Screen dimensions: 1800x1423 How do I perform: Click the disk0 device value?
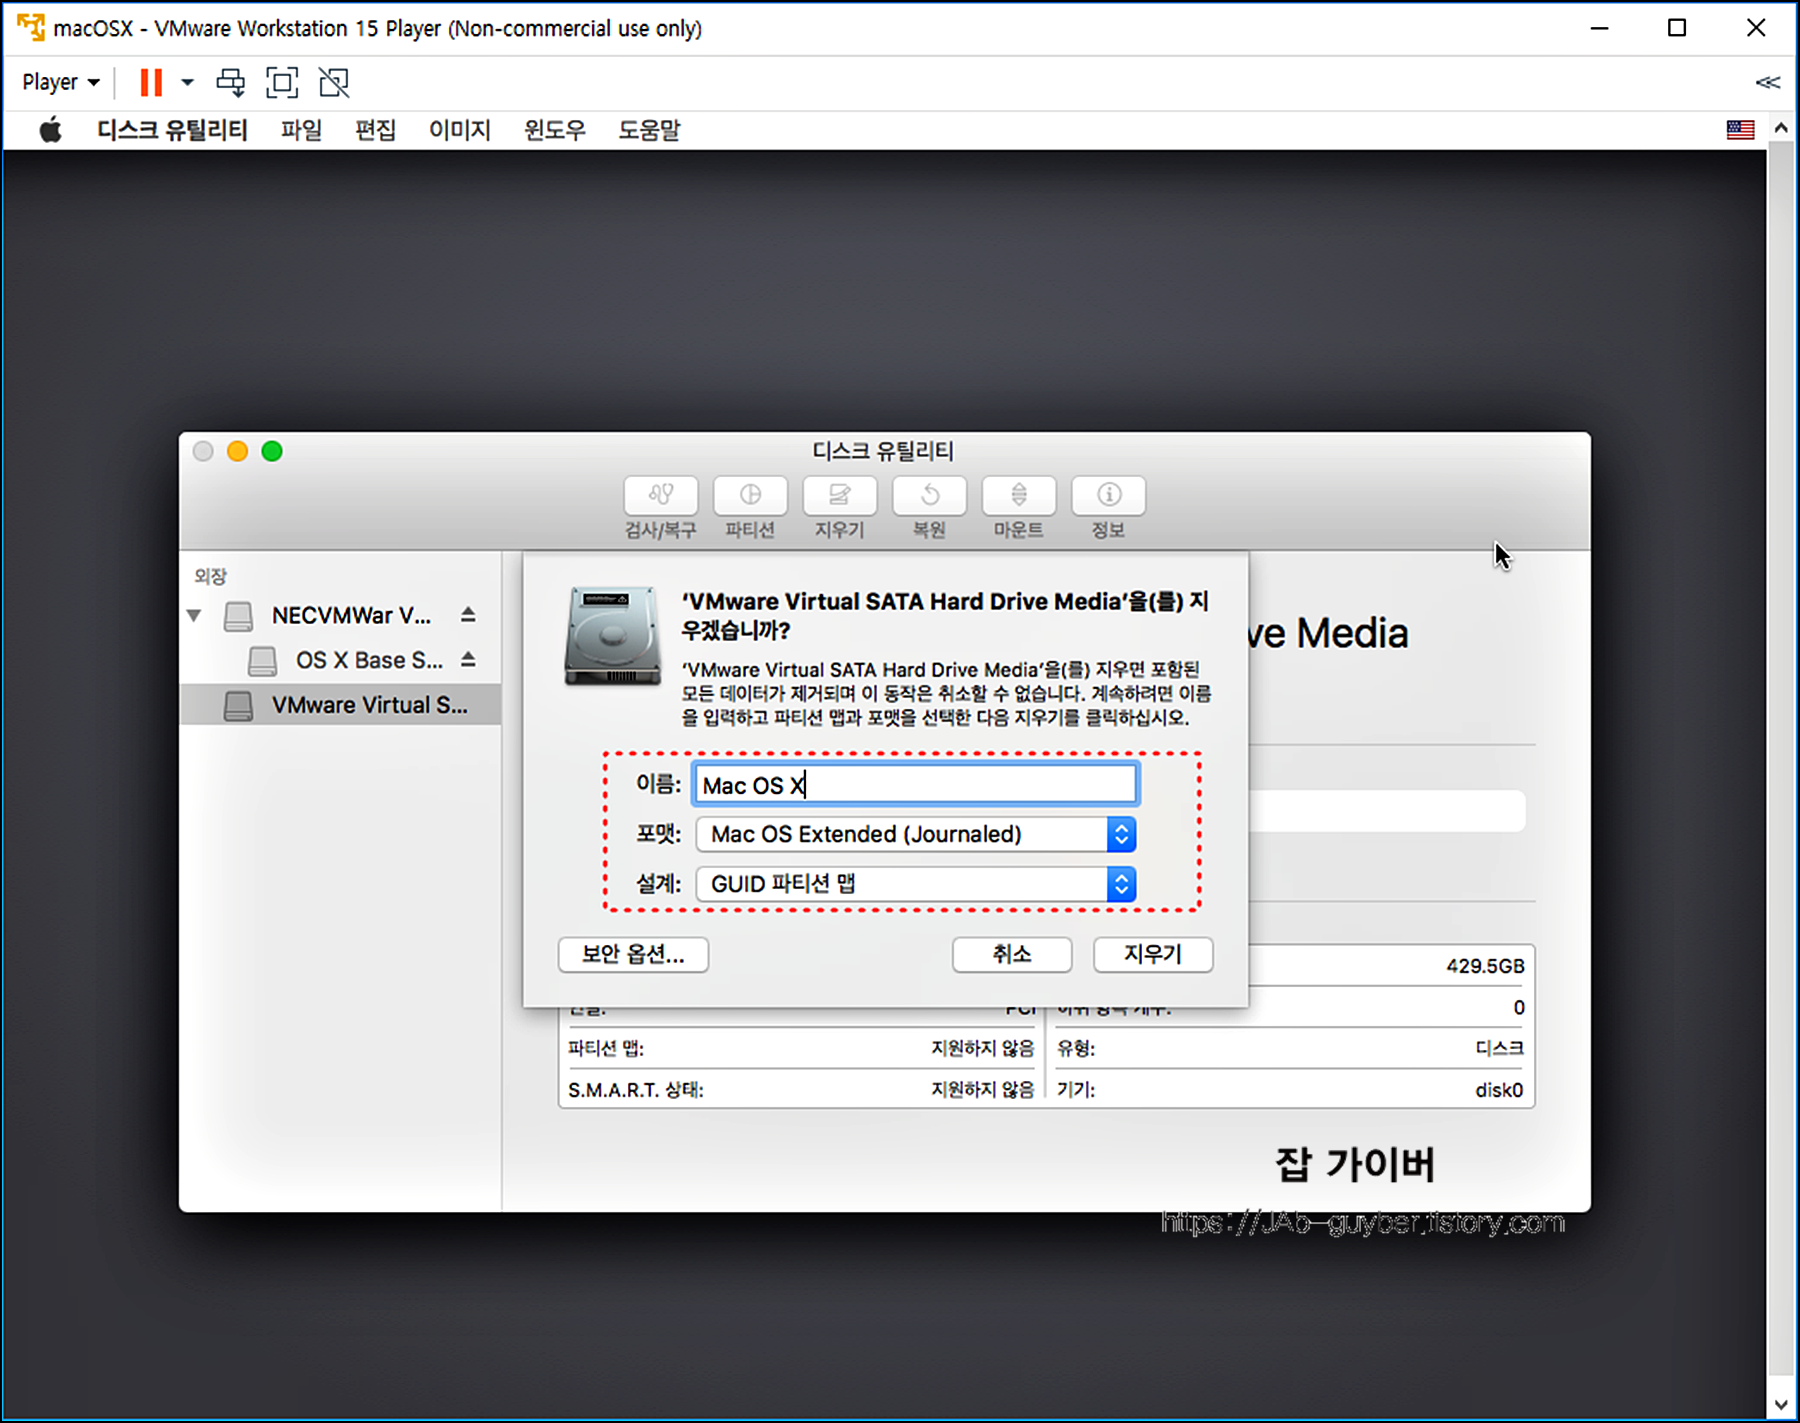[1499, 1090]
